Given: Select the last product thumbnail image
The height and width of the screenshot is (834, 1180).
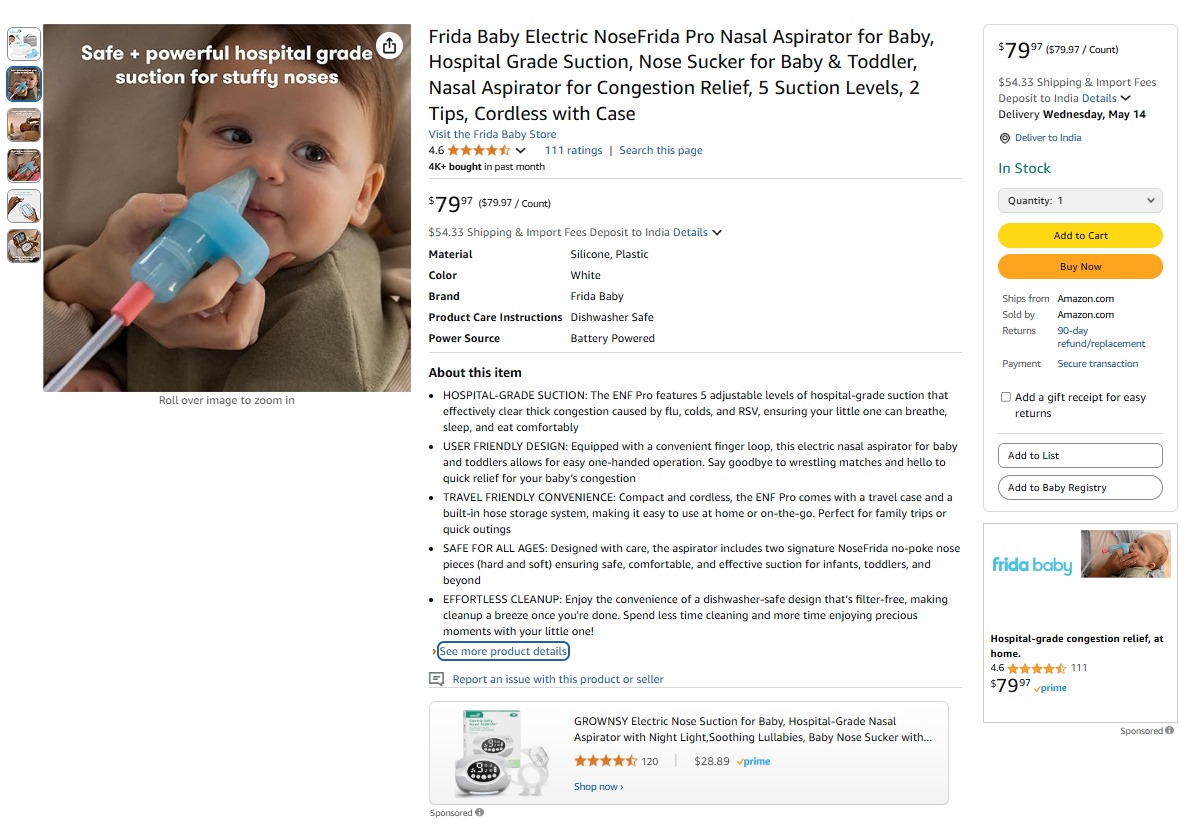Looking at the screenshot, I should 24,246.
